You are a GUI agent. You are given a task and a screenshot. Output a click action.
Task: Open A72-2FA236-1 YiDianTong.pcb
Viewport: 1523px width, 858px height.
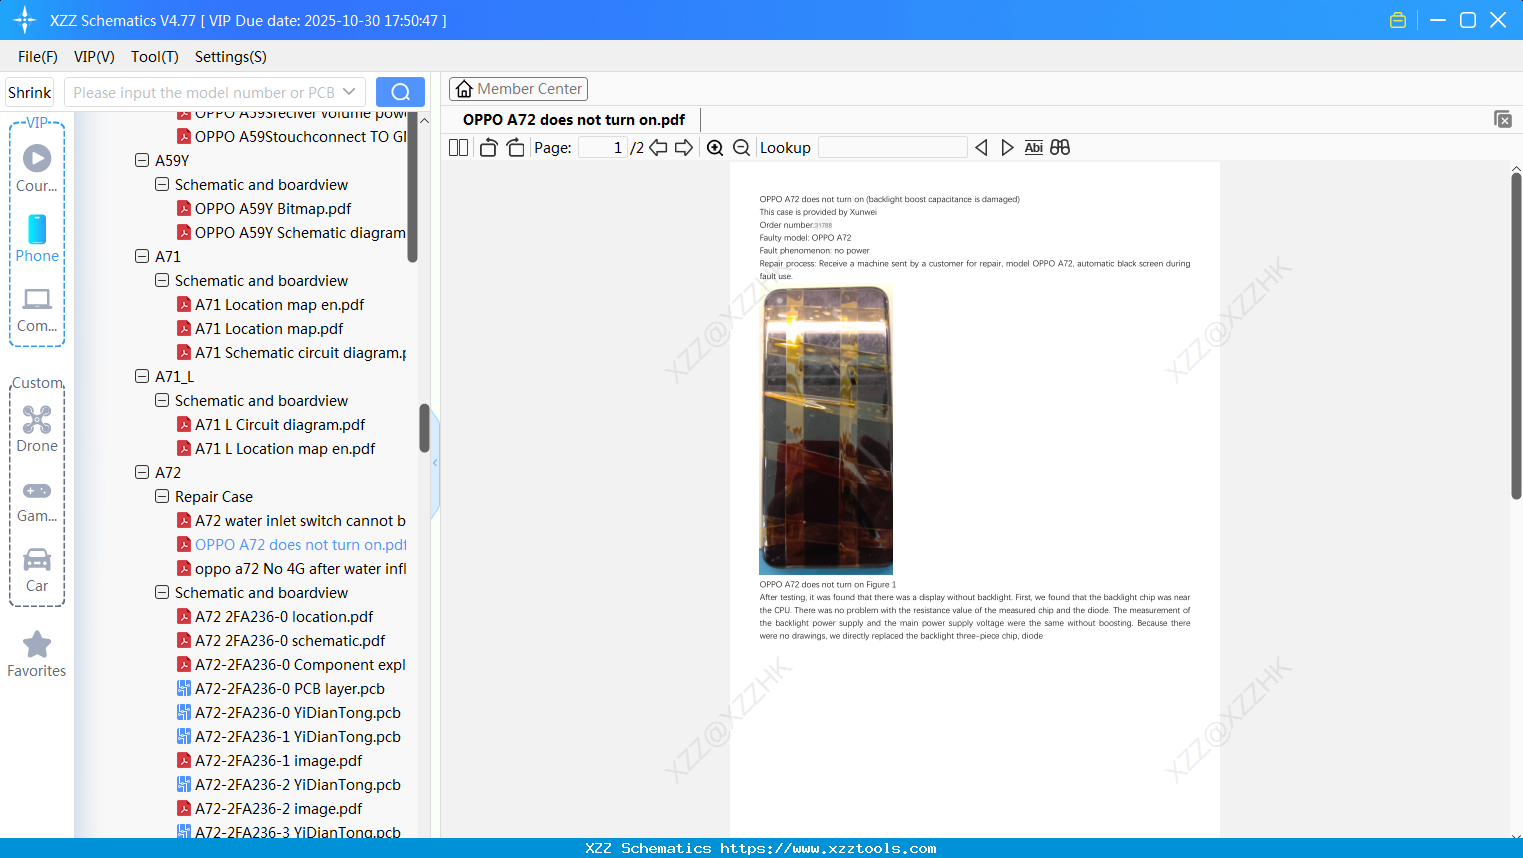pos(298,736)
